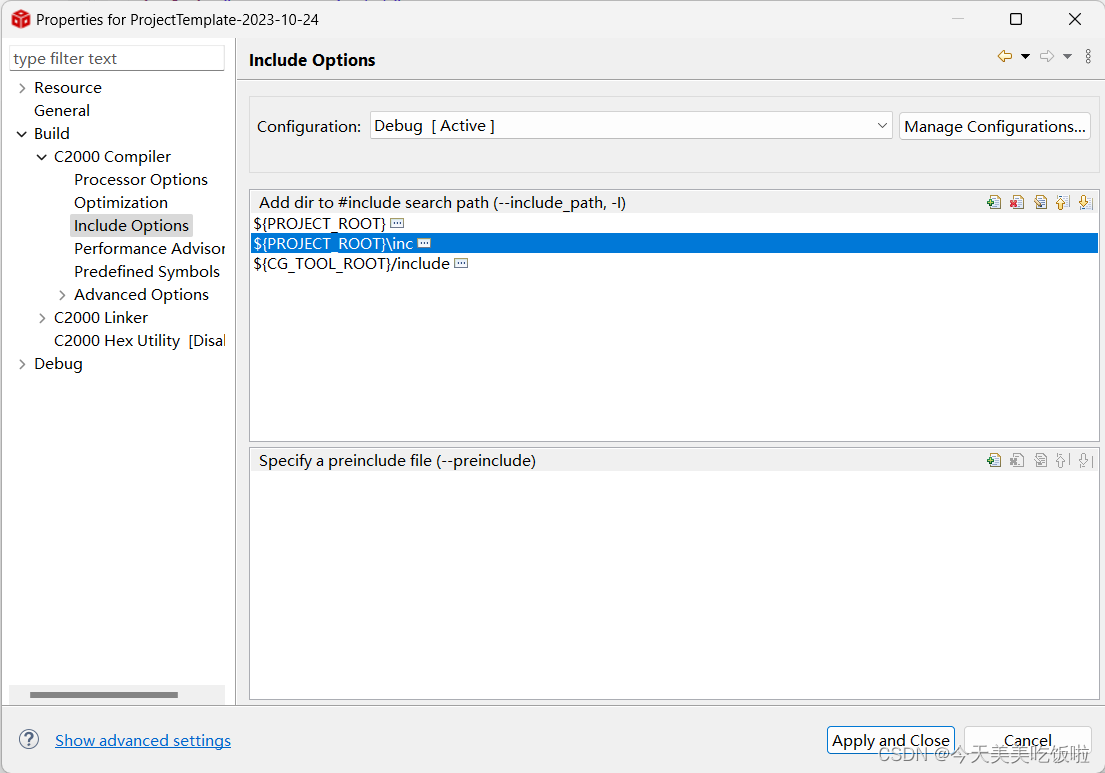Click preinclude section Move Down icon

[x=1085, y=461]
